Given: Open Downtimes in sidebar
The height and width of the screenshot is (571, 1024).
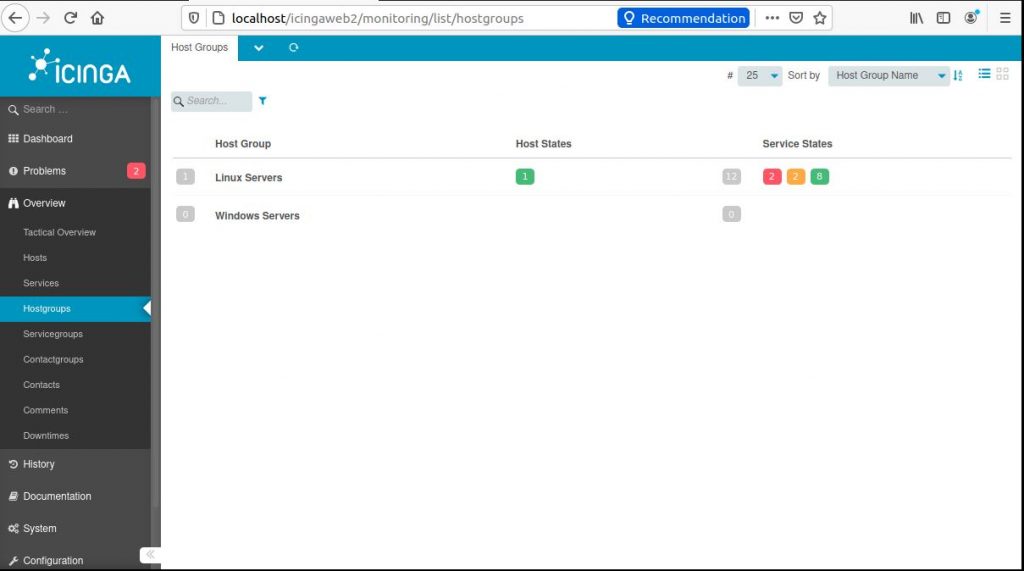Looking at the screenshot, I should coord(46,436).
